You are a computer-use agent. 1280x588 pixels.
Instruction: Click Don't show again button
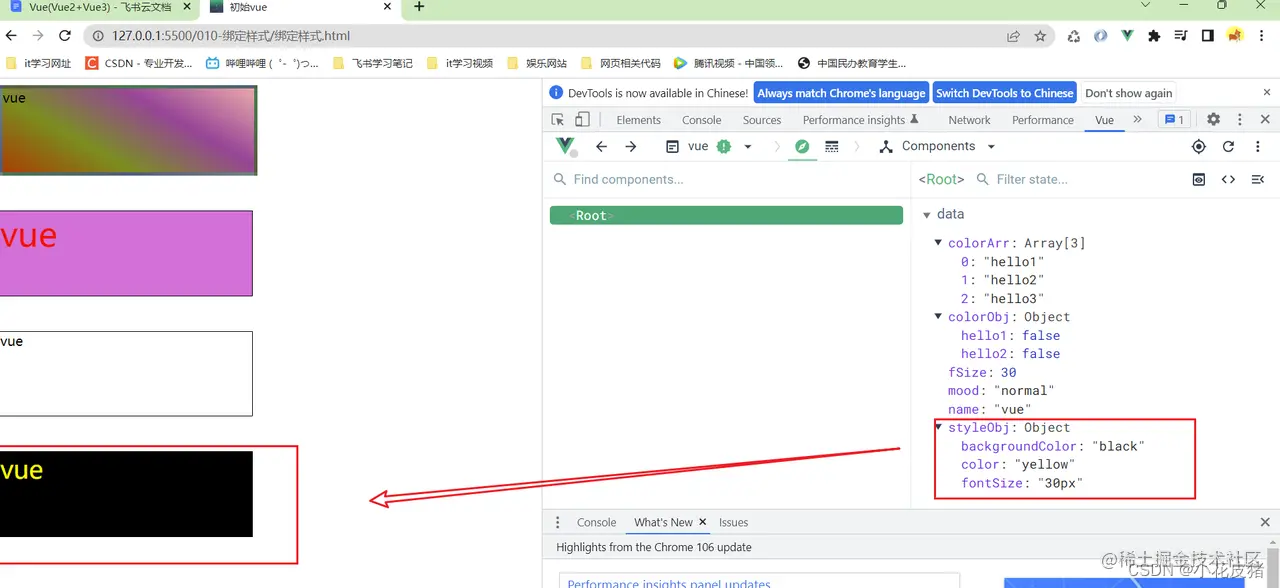[x=1128, y=93]
